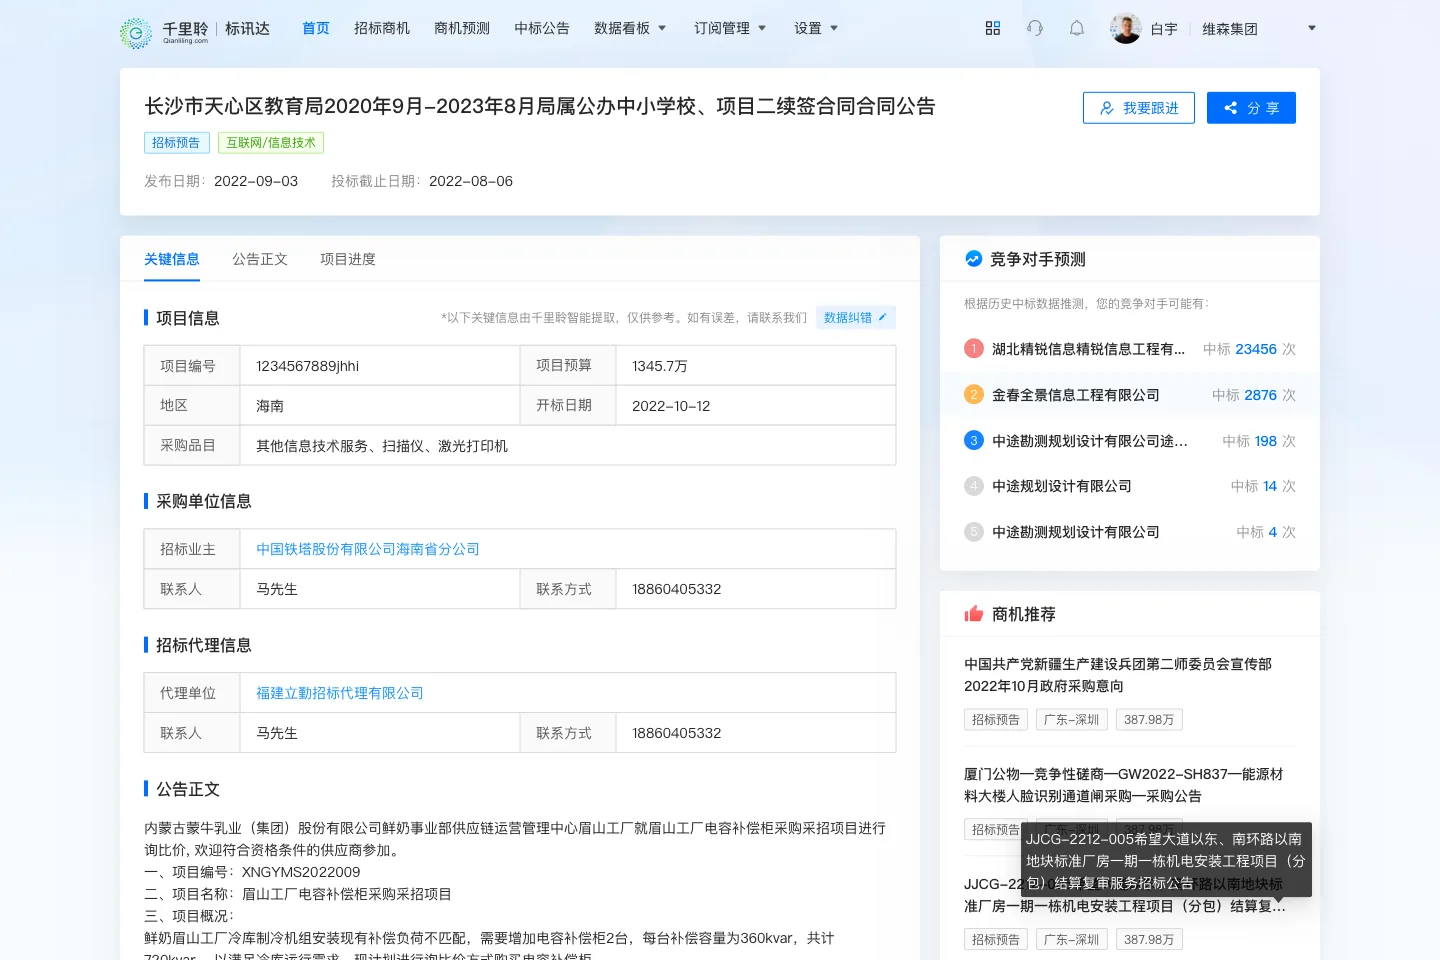
Task: Click 387.98万 tag under first recommendation
Action: tap(1149, 719)
